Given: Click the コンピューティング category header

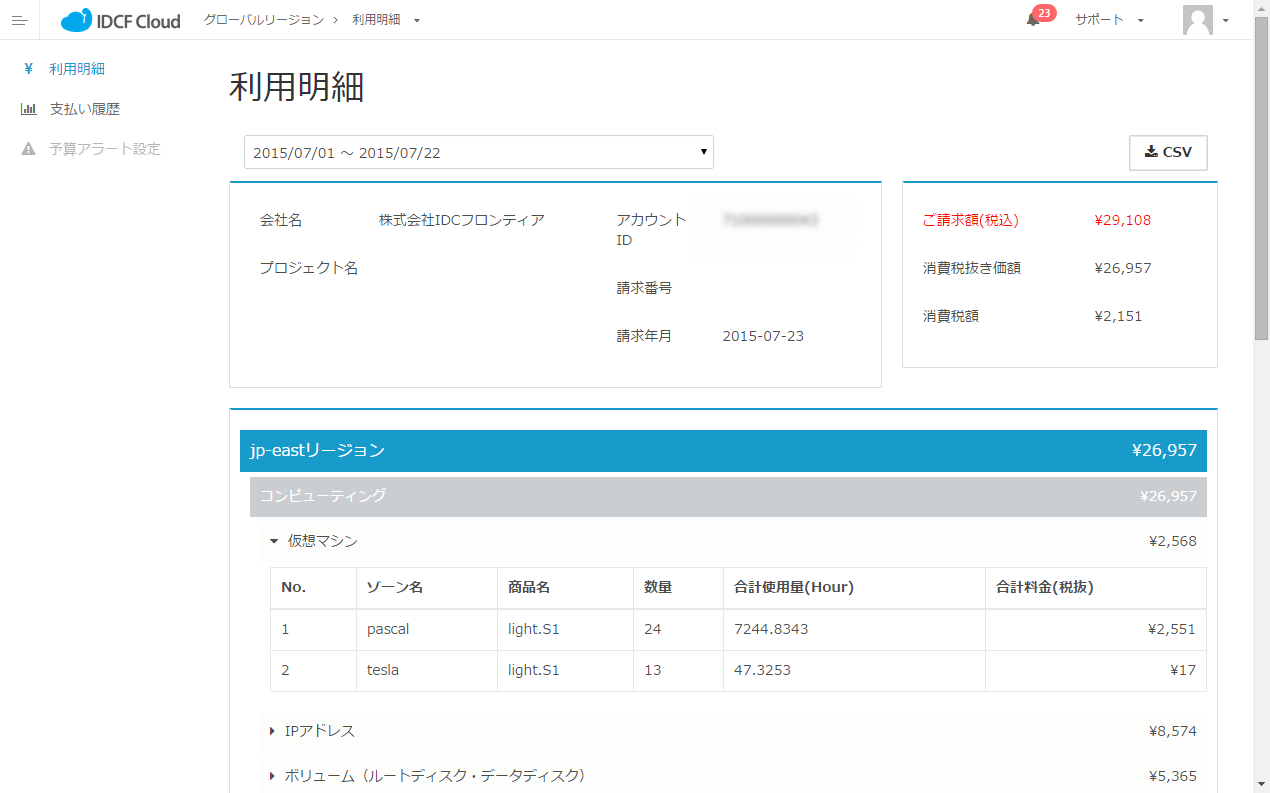Looking at the screenshot, I should [727, 496].
